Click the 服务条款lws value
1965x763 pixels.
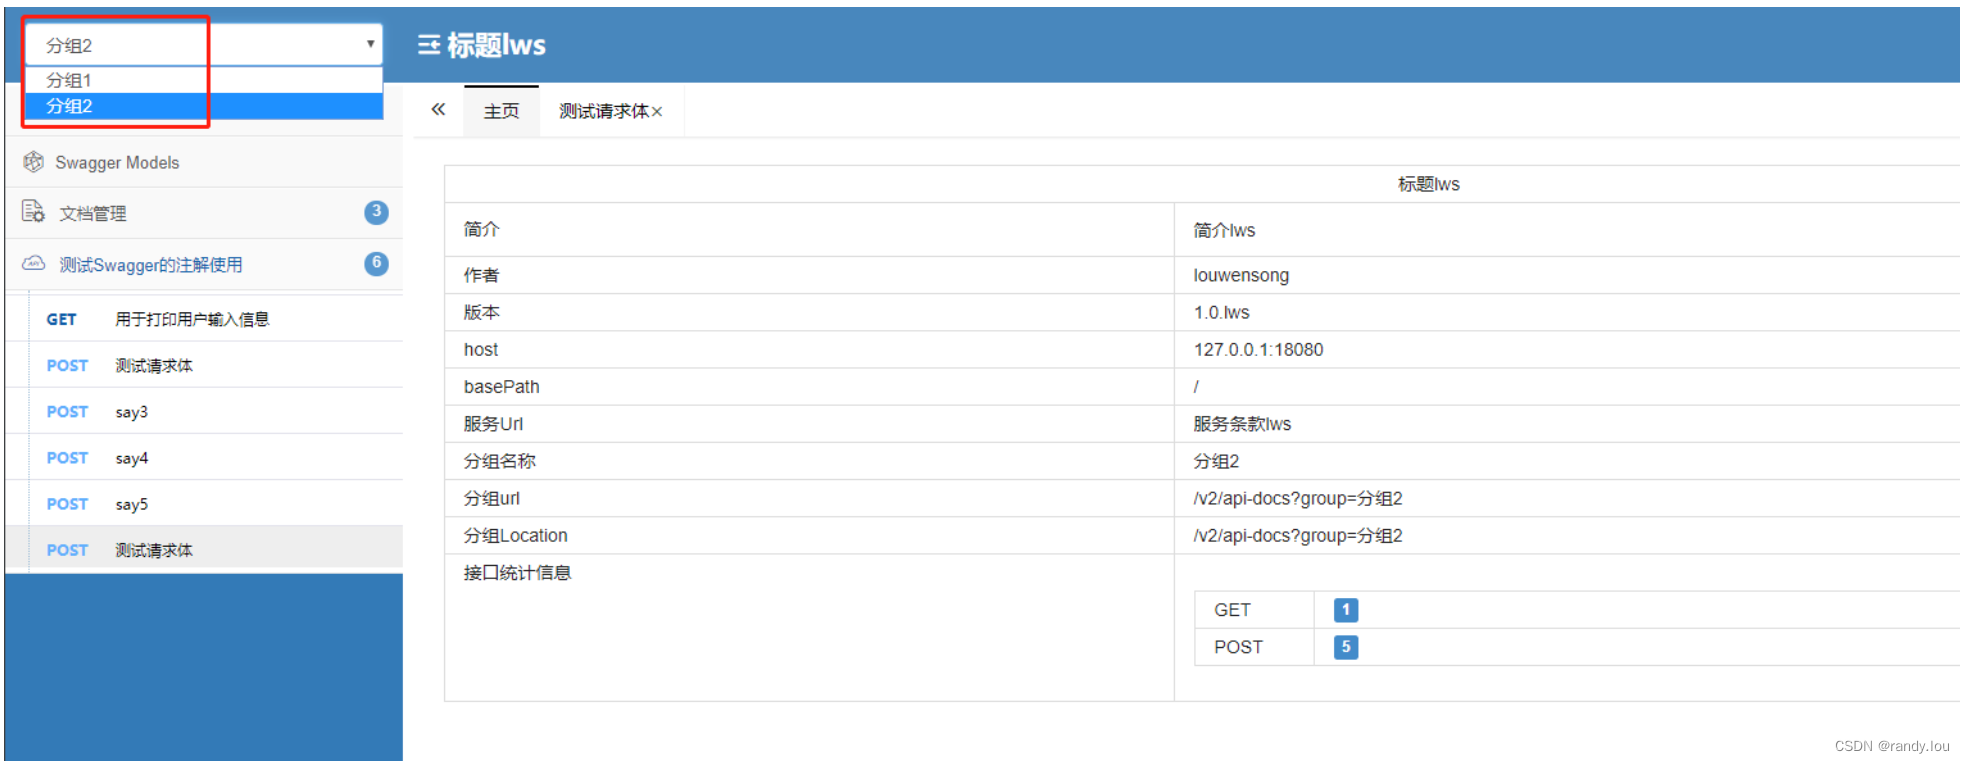pos(1242,424)
